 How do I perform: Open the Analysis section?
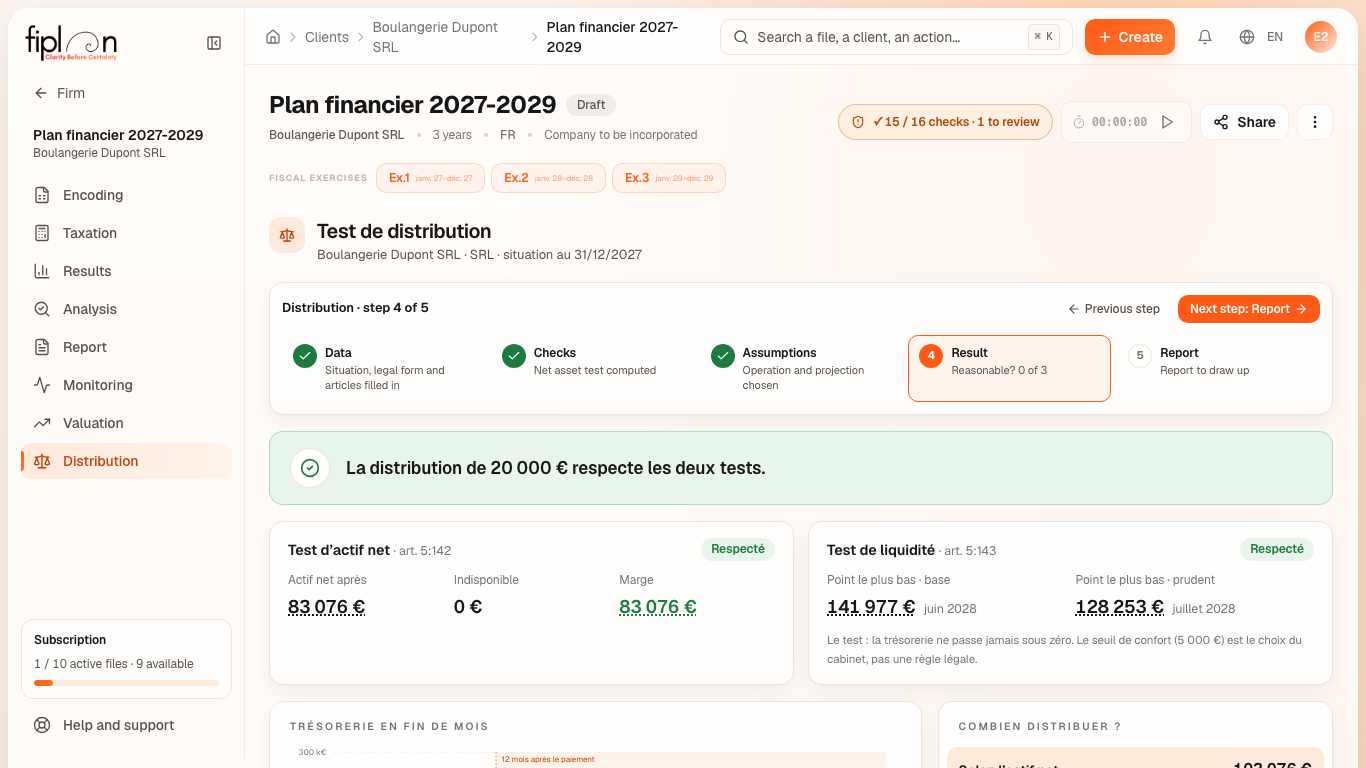click(x=127, y=309)
